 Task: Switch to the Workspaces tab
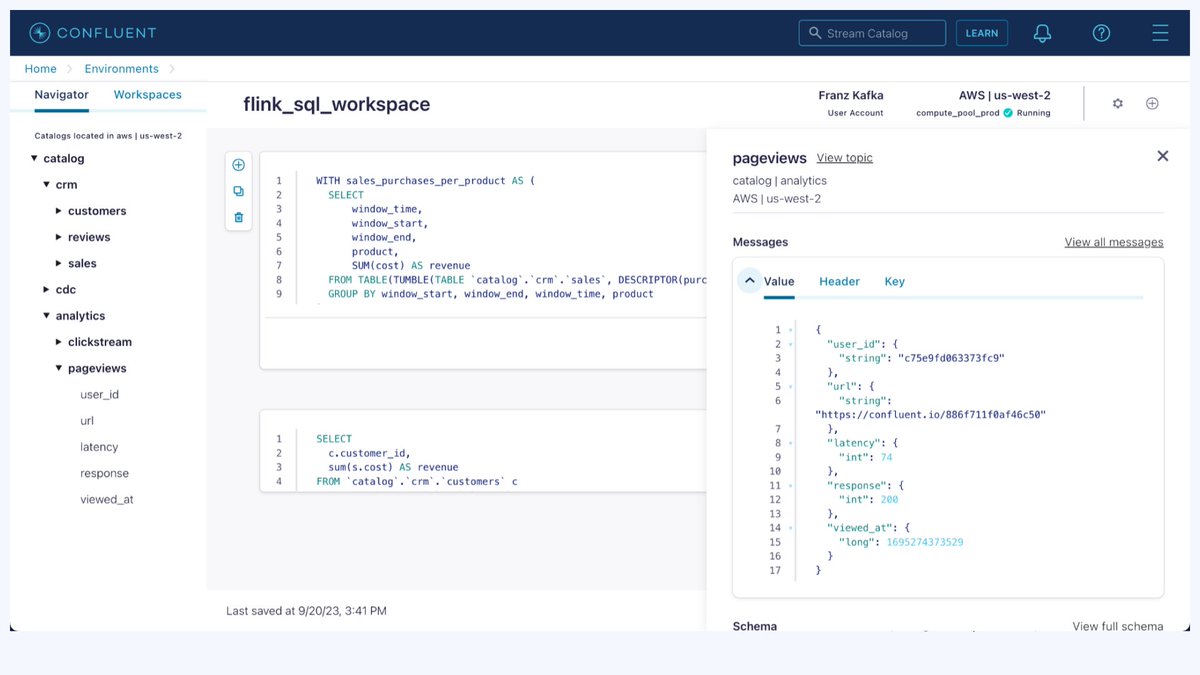148,95
